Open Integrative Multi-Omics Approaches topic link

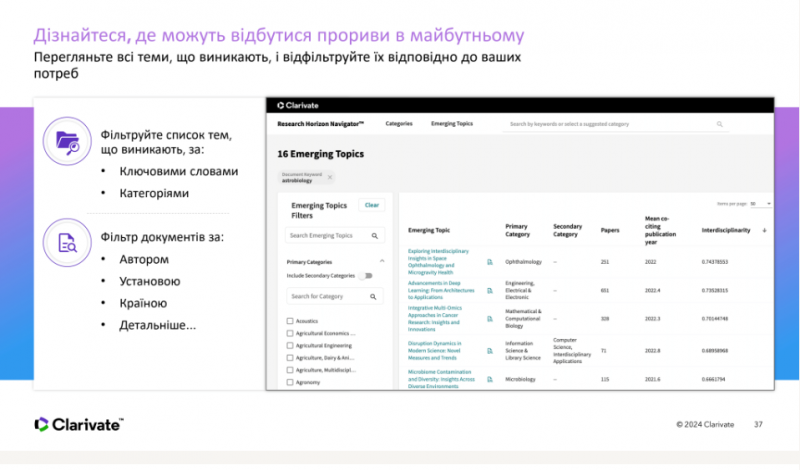[x=435, y=318]
